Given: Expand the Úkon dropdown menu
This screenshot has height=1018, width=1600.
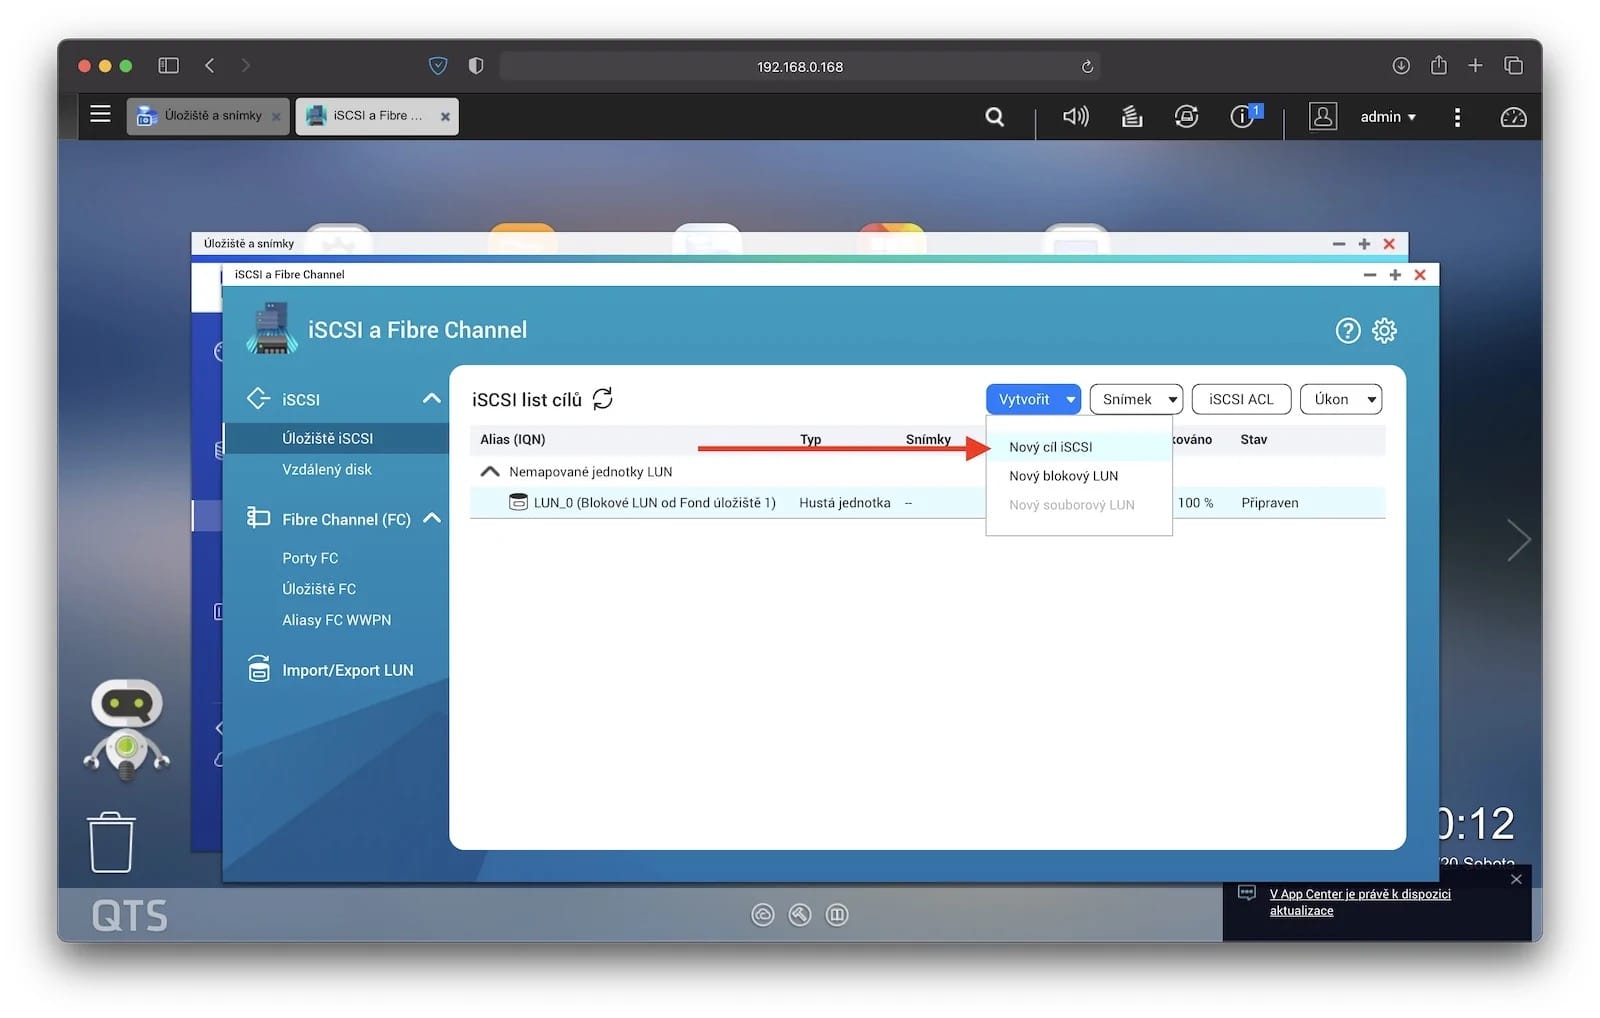Looking at the screenshot, I should pos(1341,399).
